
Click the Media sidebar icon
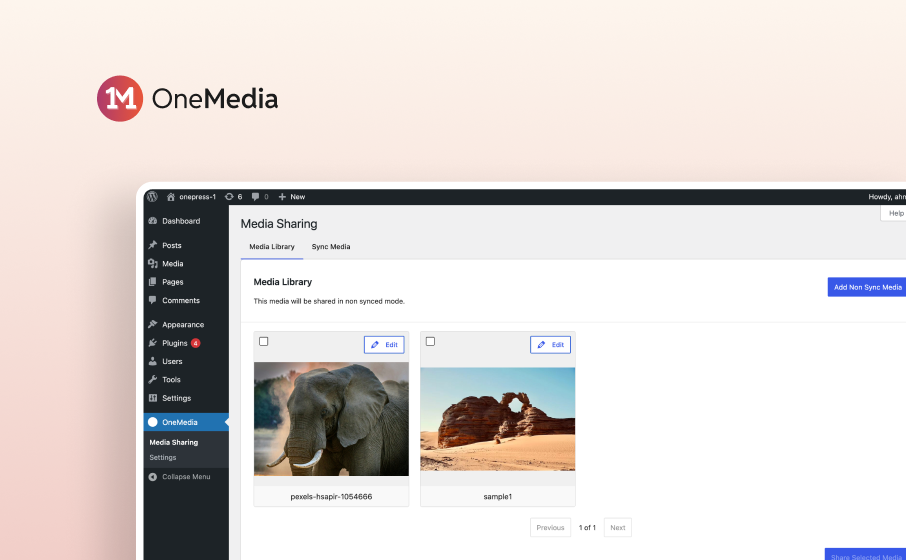click(153, 264)
